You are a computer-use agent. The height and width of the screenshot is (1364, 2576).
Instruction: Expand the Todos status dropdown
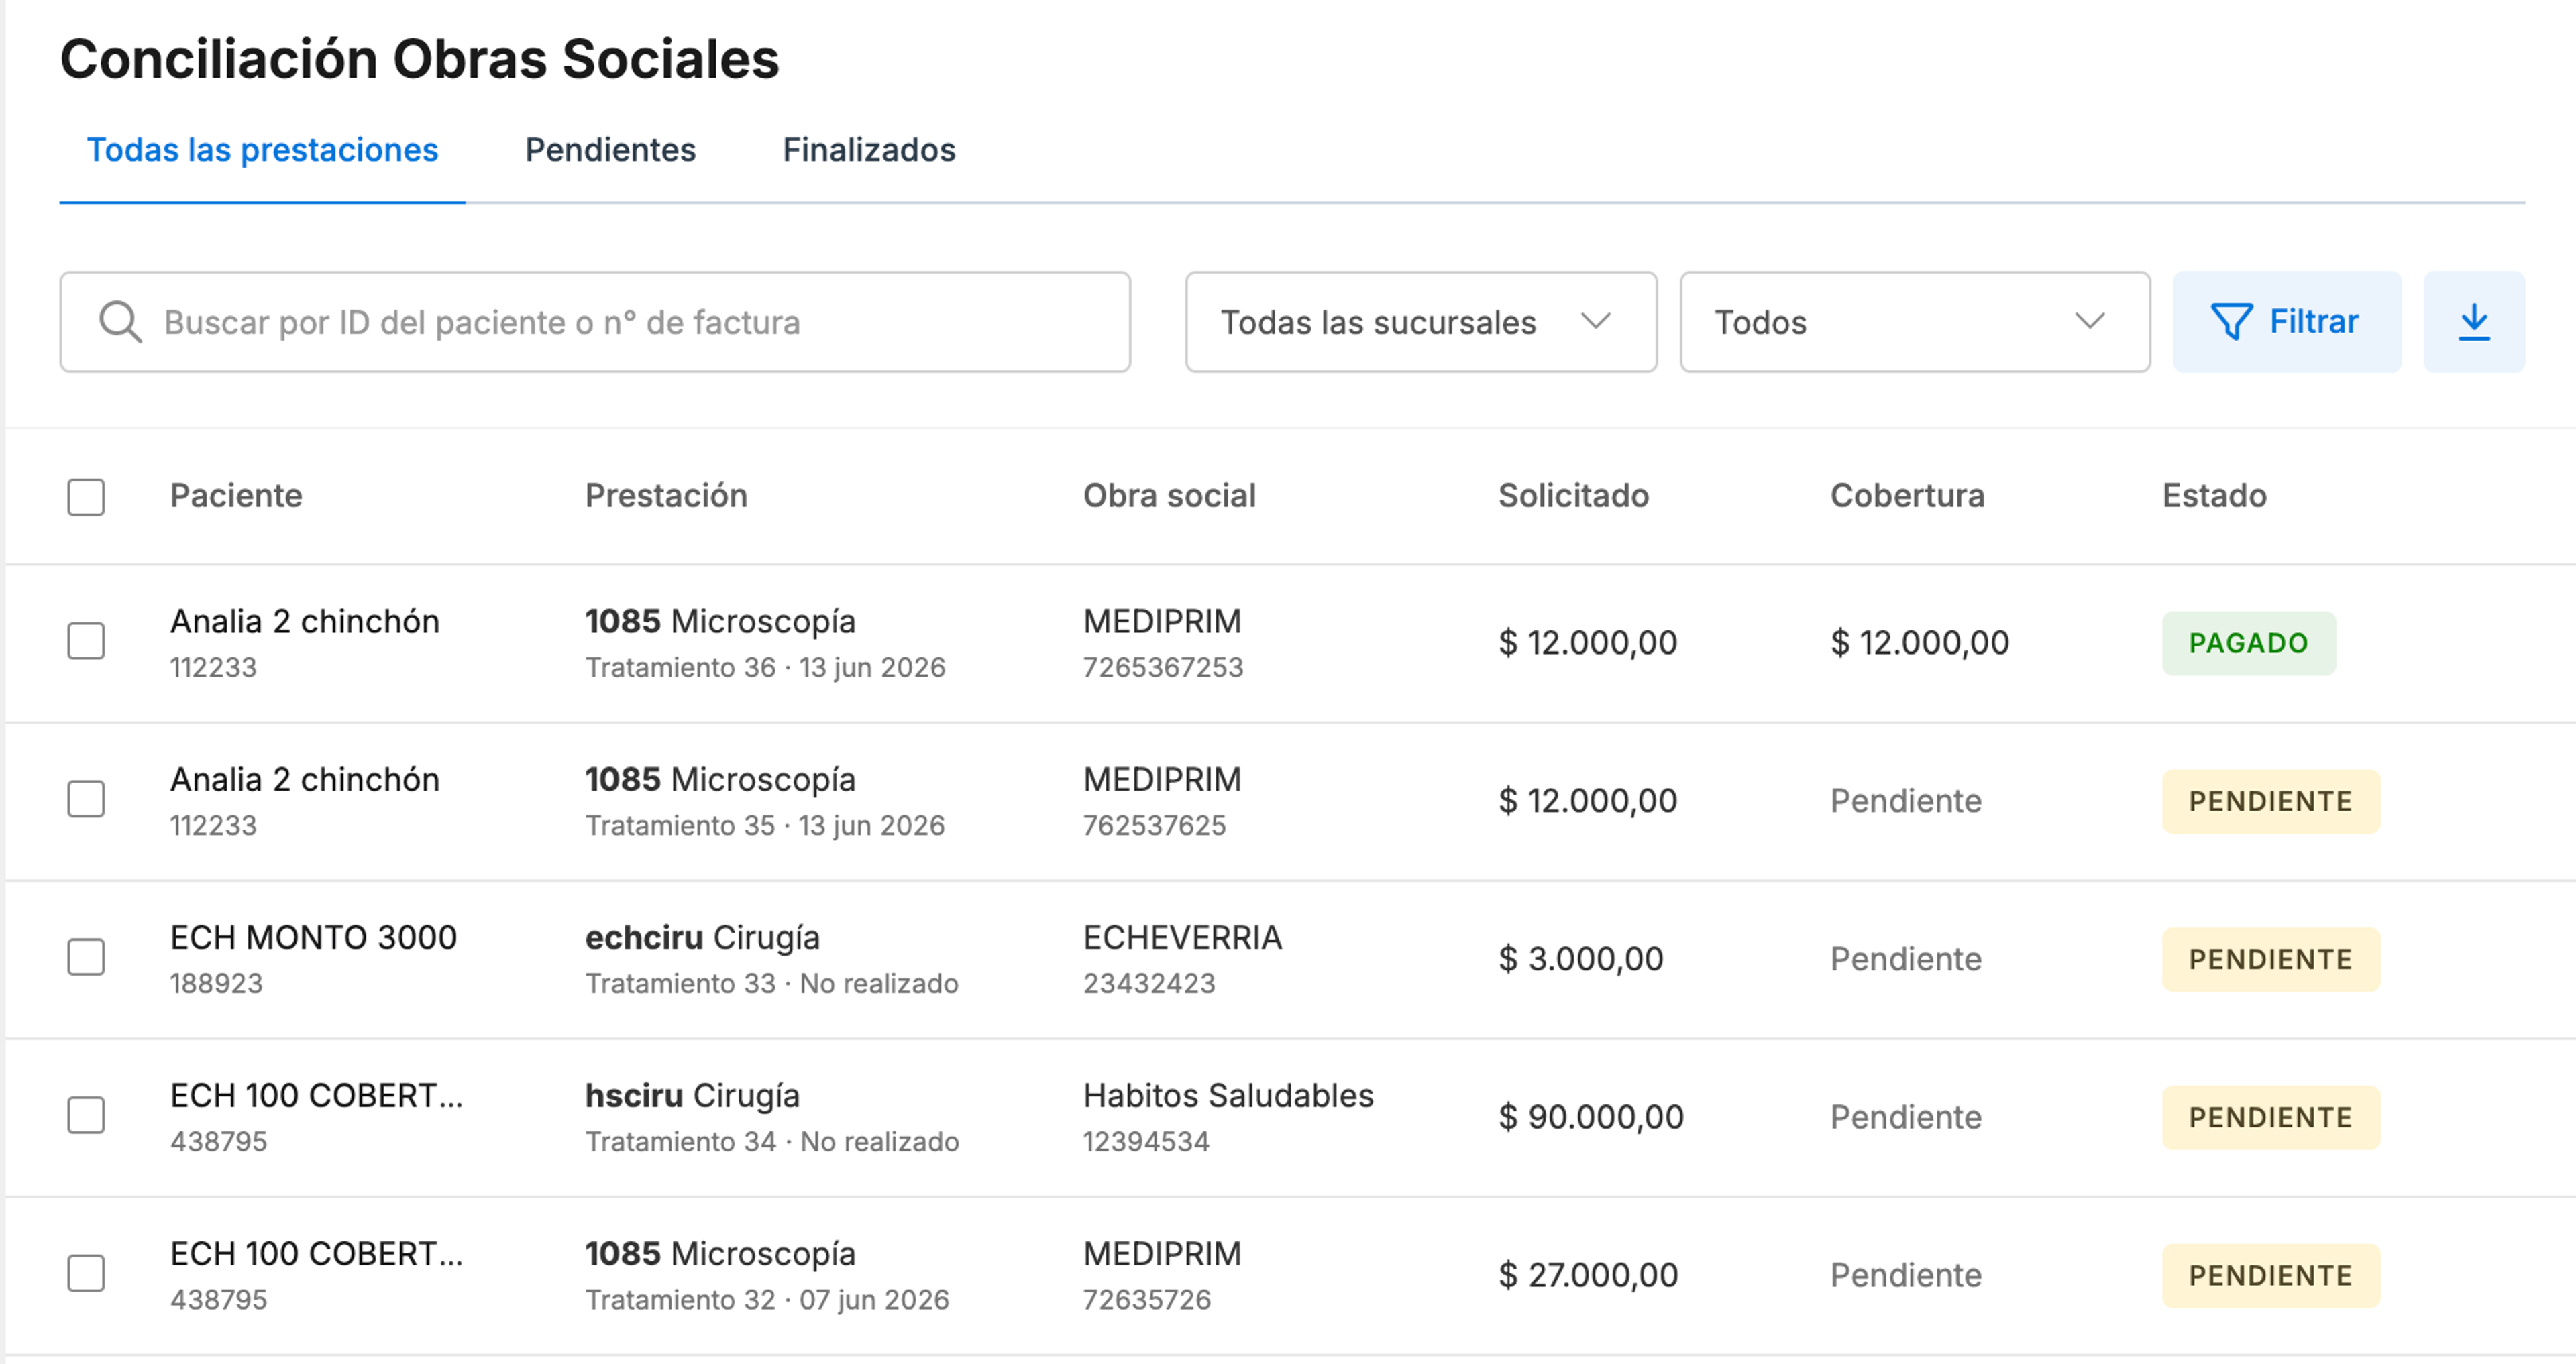pyautogui.click(x=1915, y=322)
